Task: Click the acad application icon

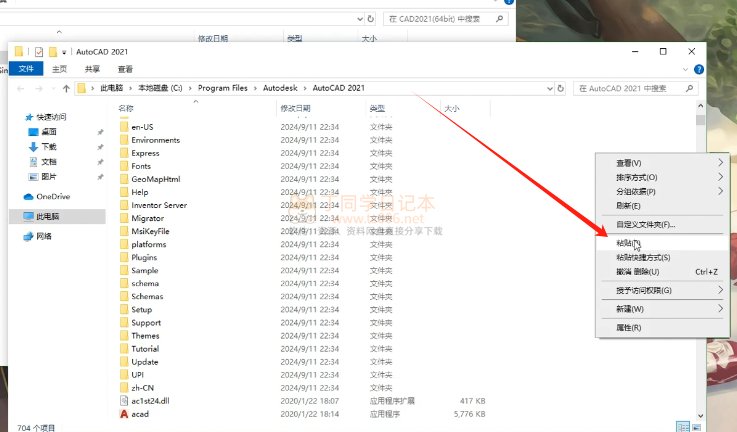Action: pos(123,414)
